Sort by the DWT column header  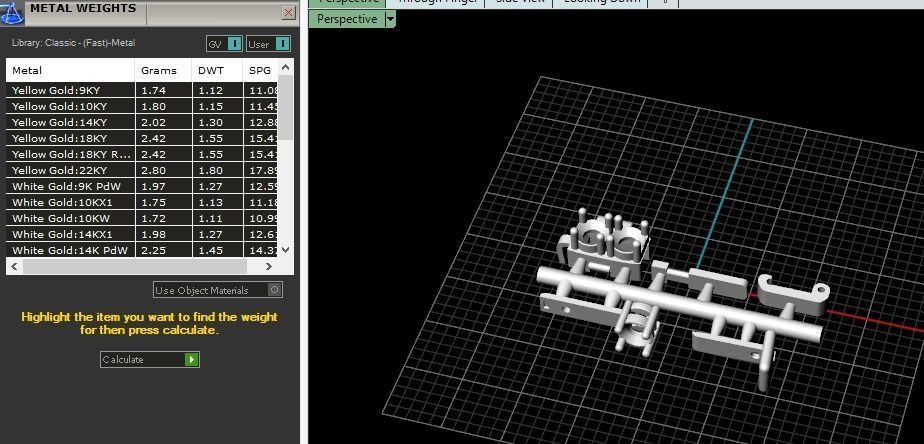pos(217,70)
